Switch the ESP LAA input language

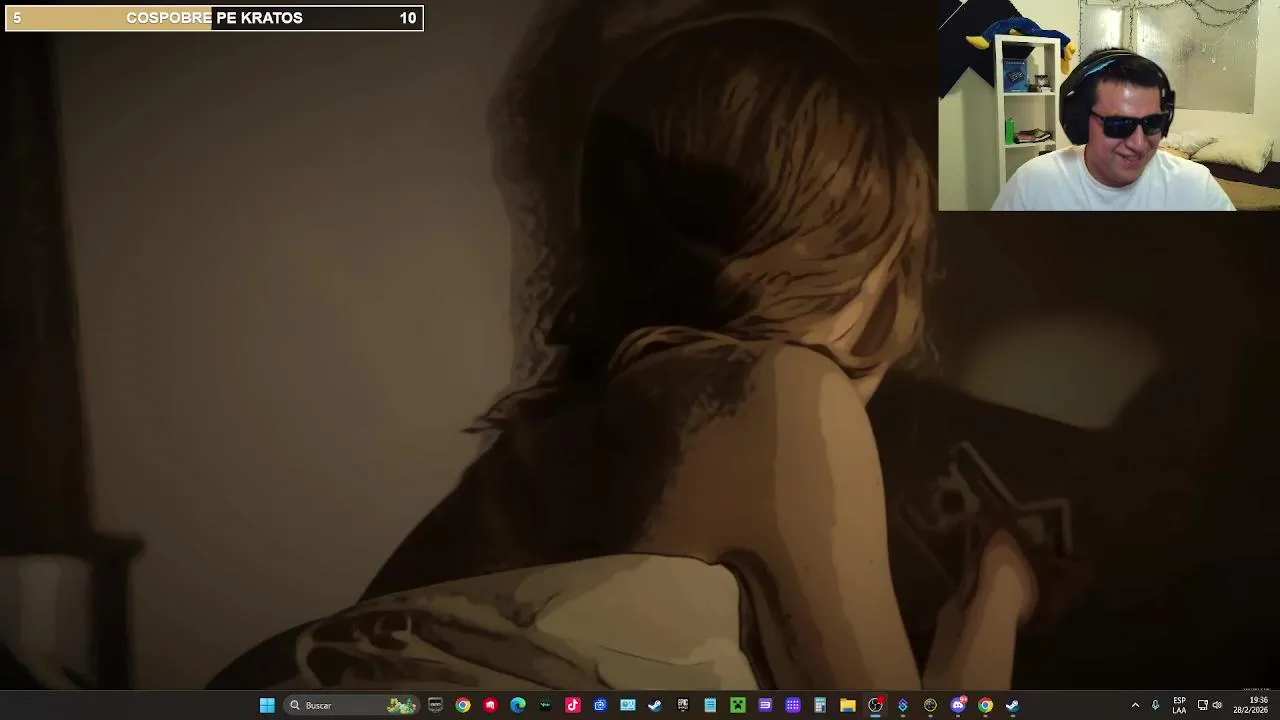pyautogui.click(x=1179, y=705)
